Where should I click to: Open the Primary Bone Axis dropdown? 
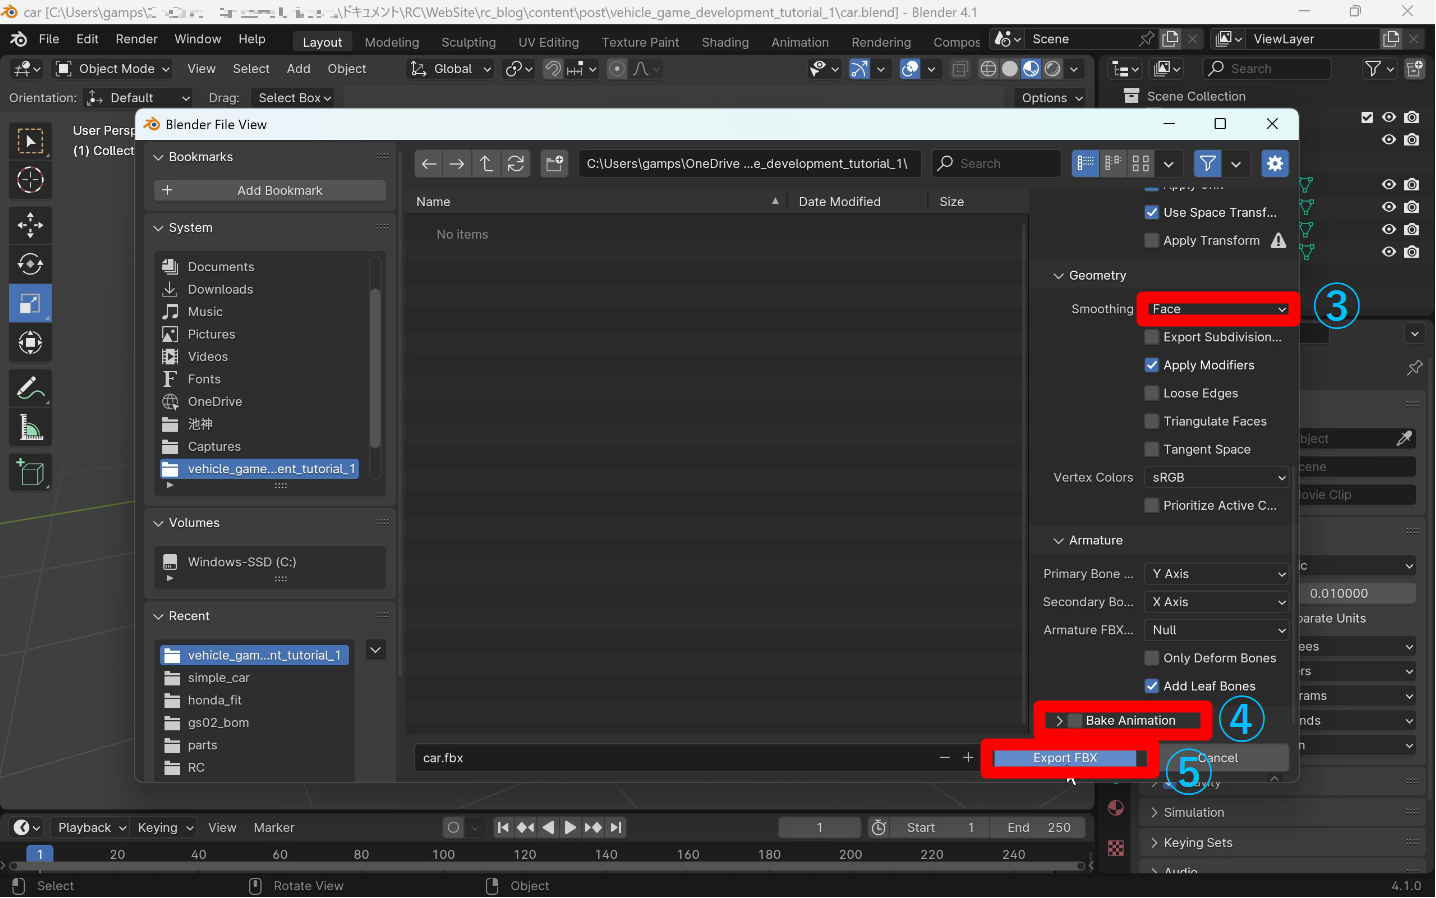1217,574
